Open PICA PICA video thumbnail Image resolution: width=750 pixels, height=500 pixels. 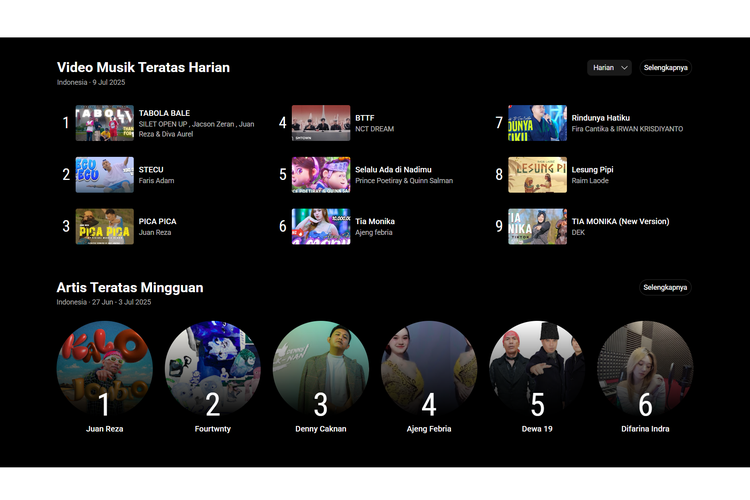[104, 227]
